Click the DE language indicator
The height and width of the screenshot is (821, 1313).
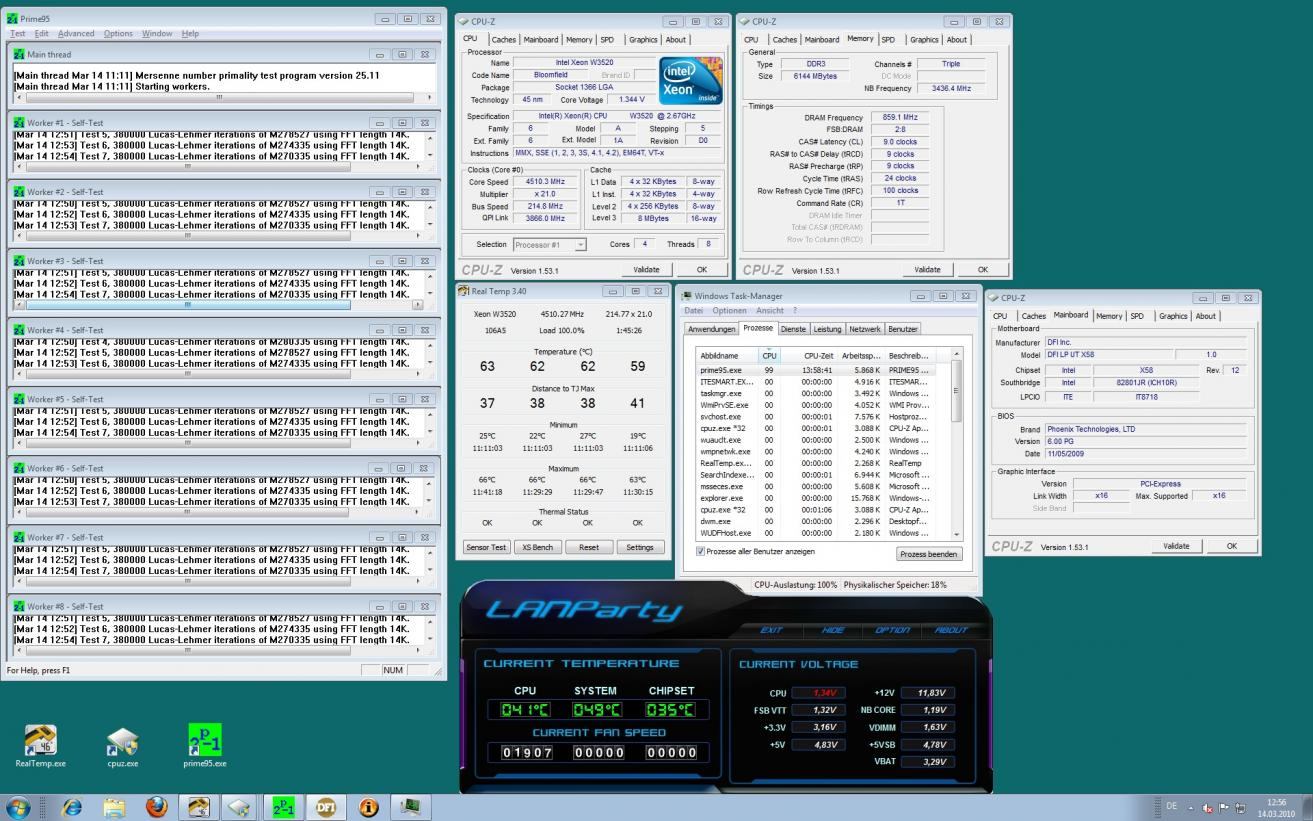1171,808
